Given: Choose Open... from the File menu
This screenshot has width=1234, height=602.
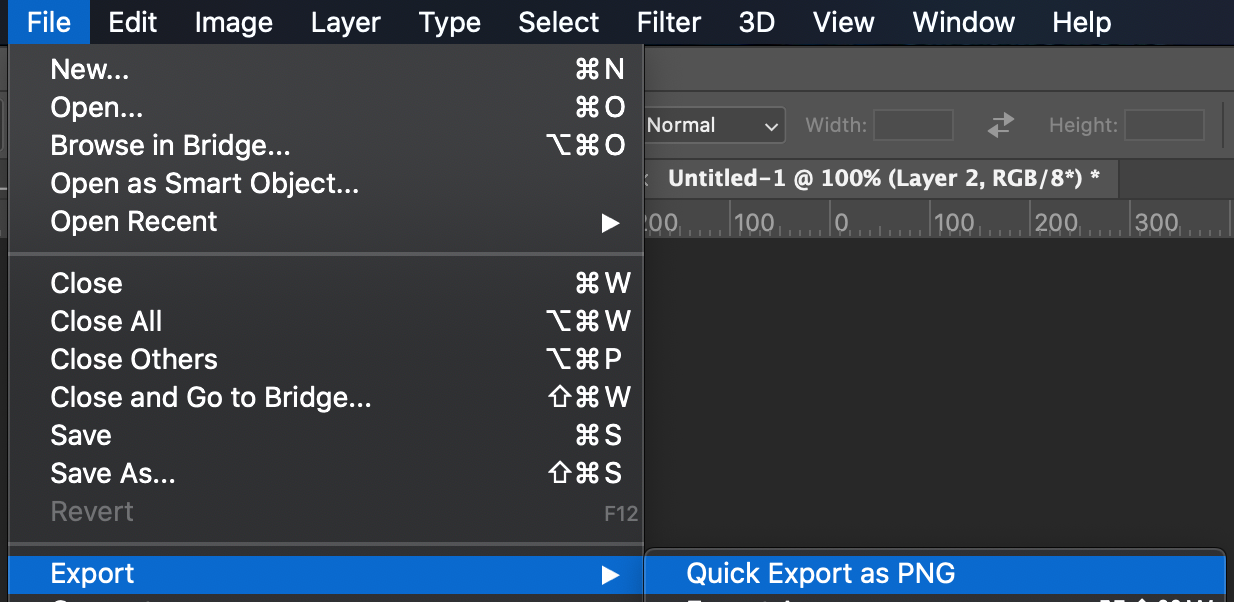Looking at the screenshot, I should 326,107.
